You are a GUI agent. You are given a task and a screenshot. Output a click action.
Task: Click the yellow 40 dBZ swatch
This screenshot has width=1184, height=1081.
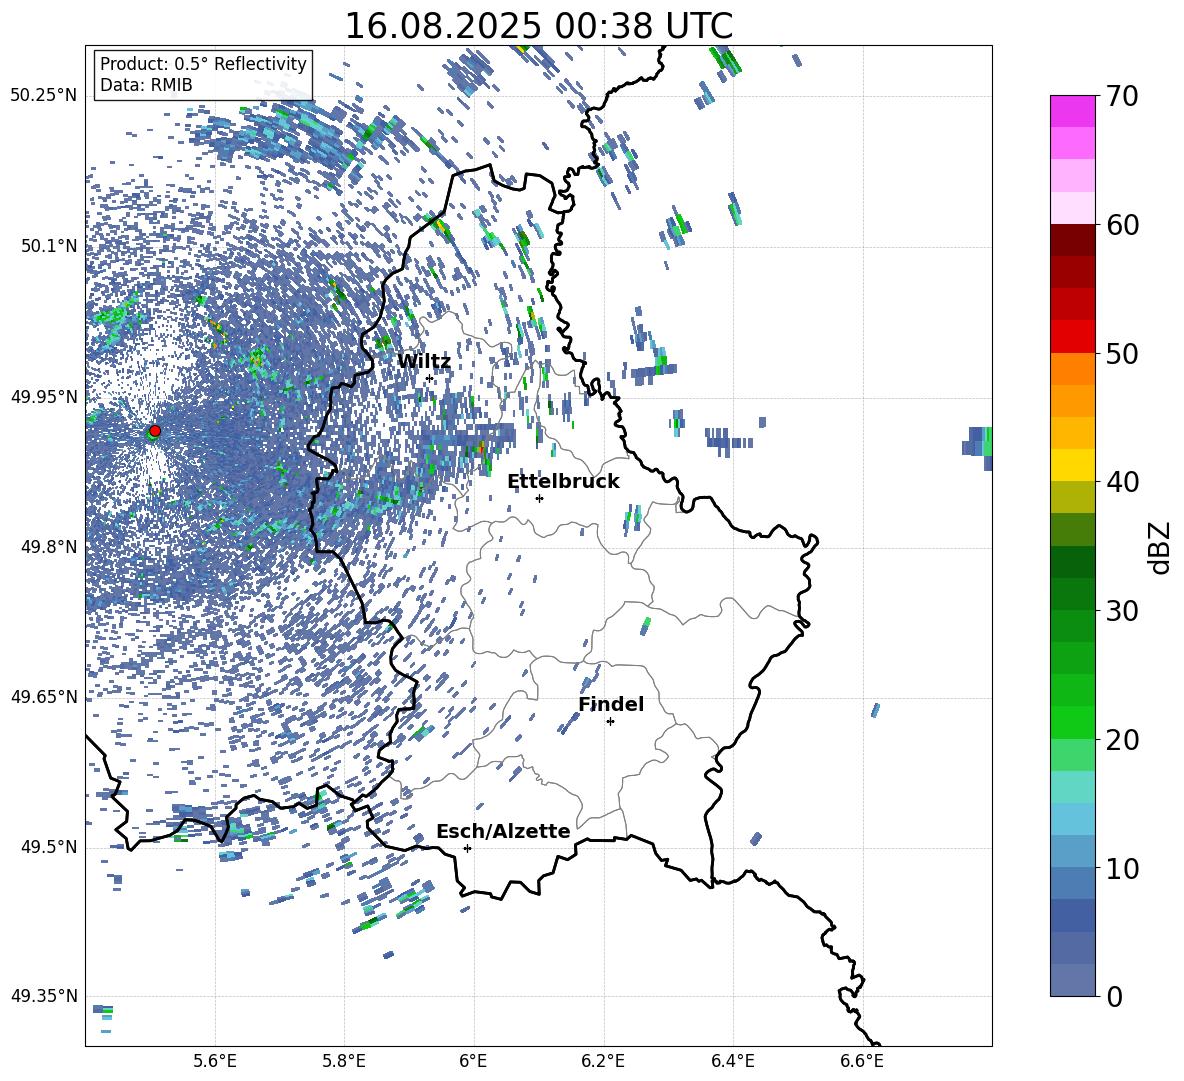(1072, 465)
